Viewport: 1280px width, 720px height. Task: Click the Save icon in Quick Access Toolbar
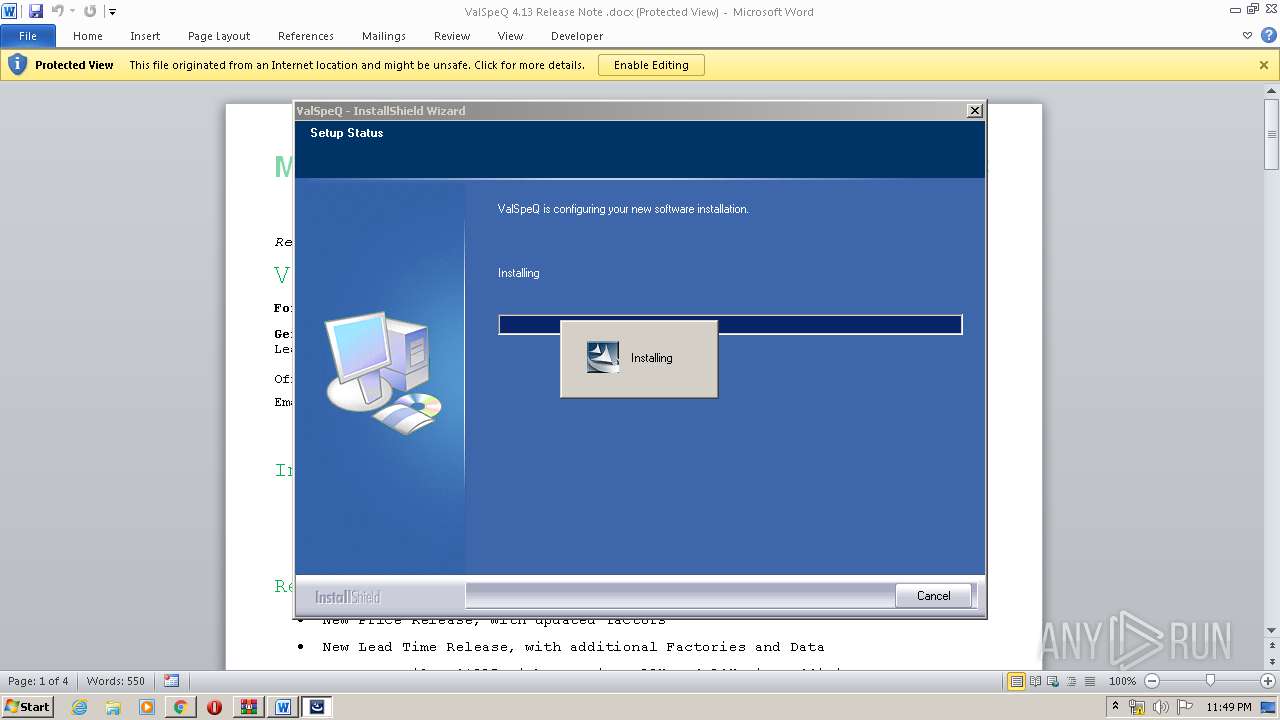[36, 11]
